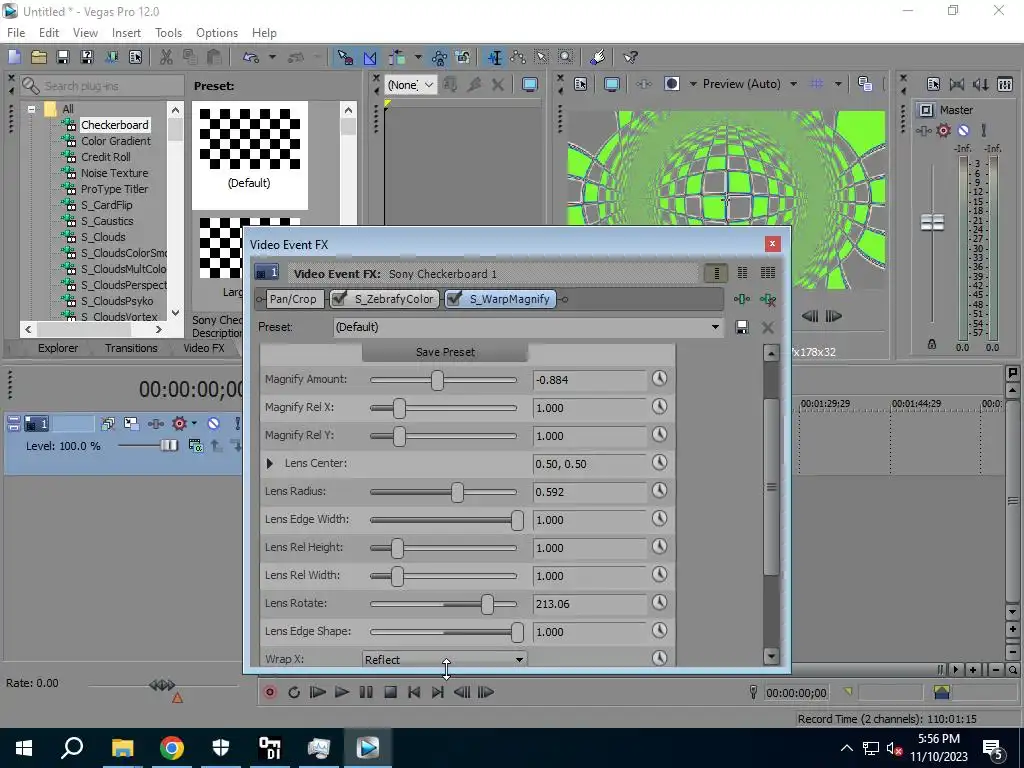Open the Preview (Auto) quality dropdown
The height and width of the screenshot is (768, 1024).
pos(793,84)
